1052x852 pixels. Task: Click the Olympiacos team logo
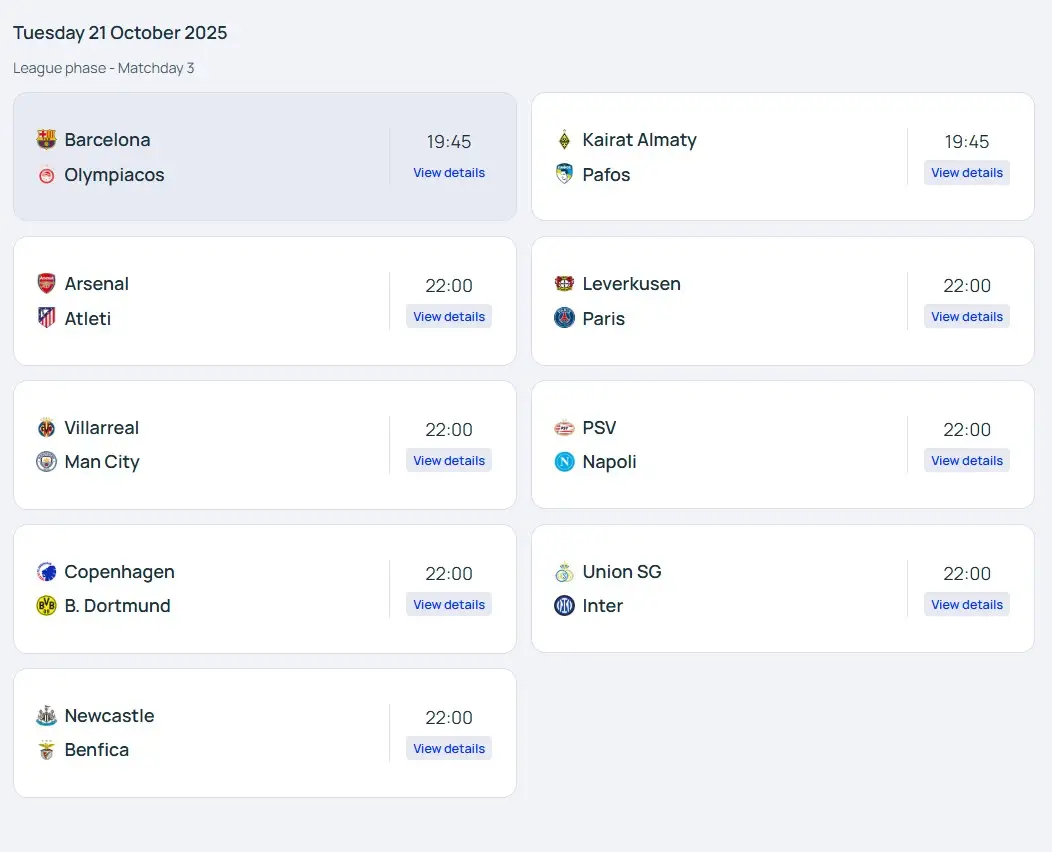coord(46,175)
